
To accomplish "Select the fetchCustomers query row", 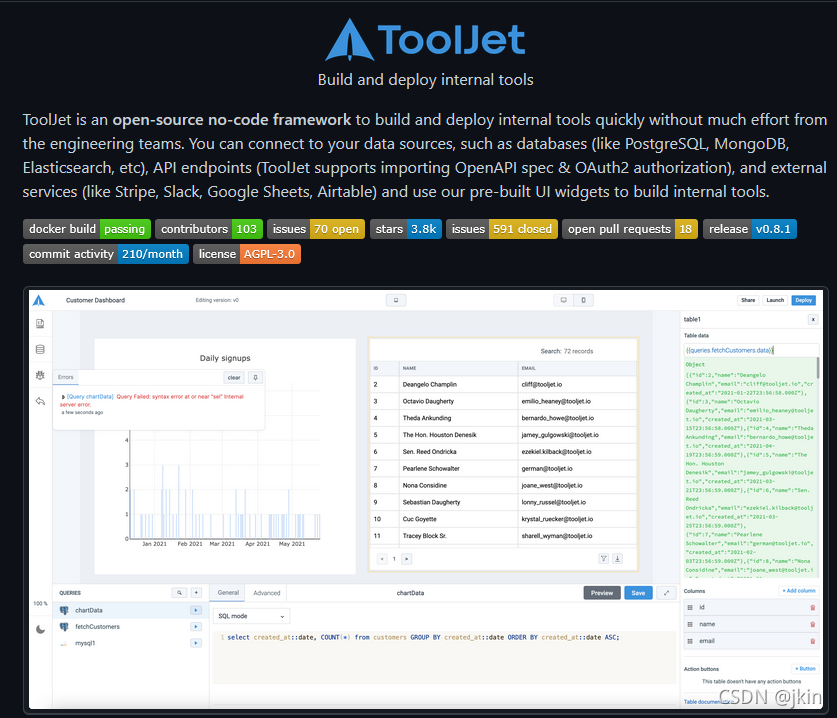I will 130,627.
